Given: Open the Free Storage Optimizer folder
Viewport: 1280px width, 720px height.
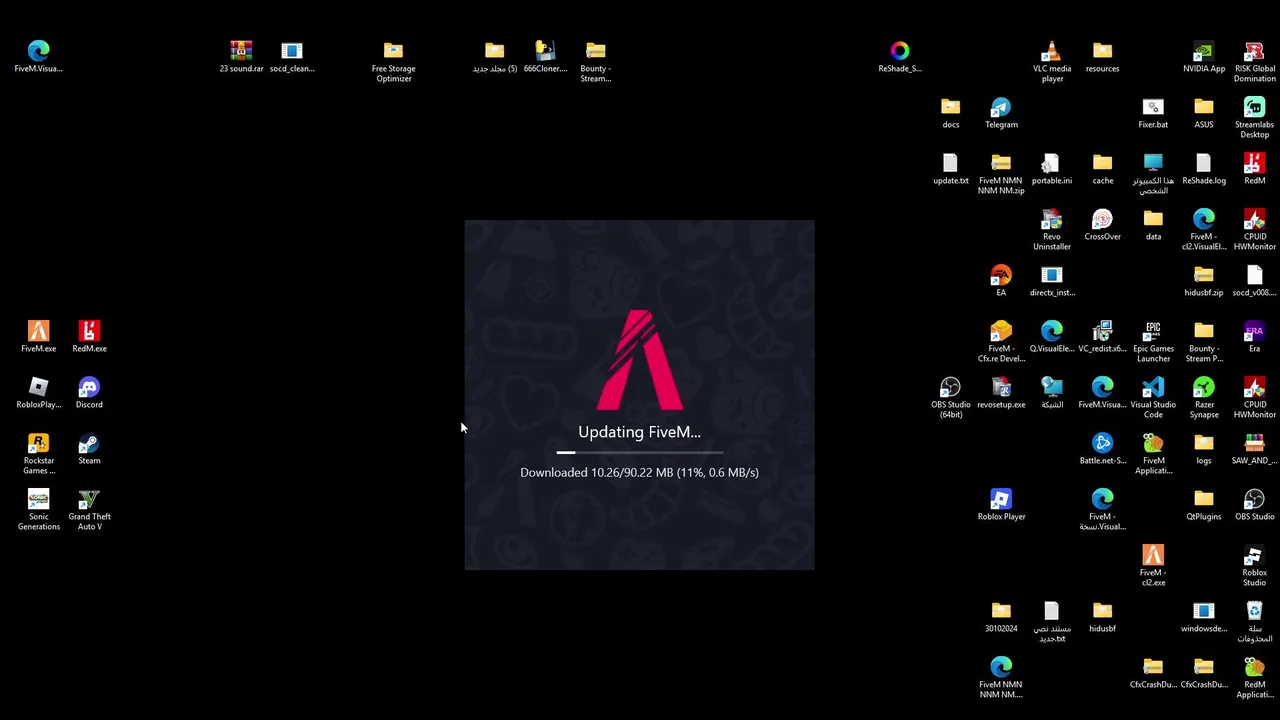Looking at the screenshot, I should [393, 61].
